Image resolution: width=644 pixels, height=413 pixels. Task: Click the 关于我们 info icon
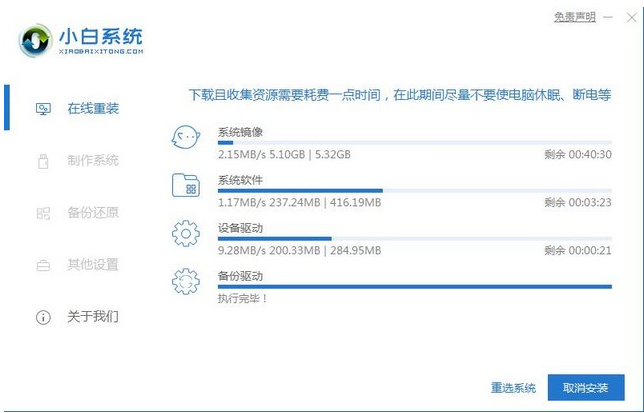click(x=43, y=317)
